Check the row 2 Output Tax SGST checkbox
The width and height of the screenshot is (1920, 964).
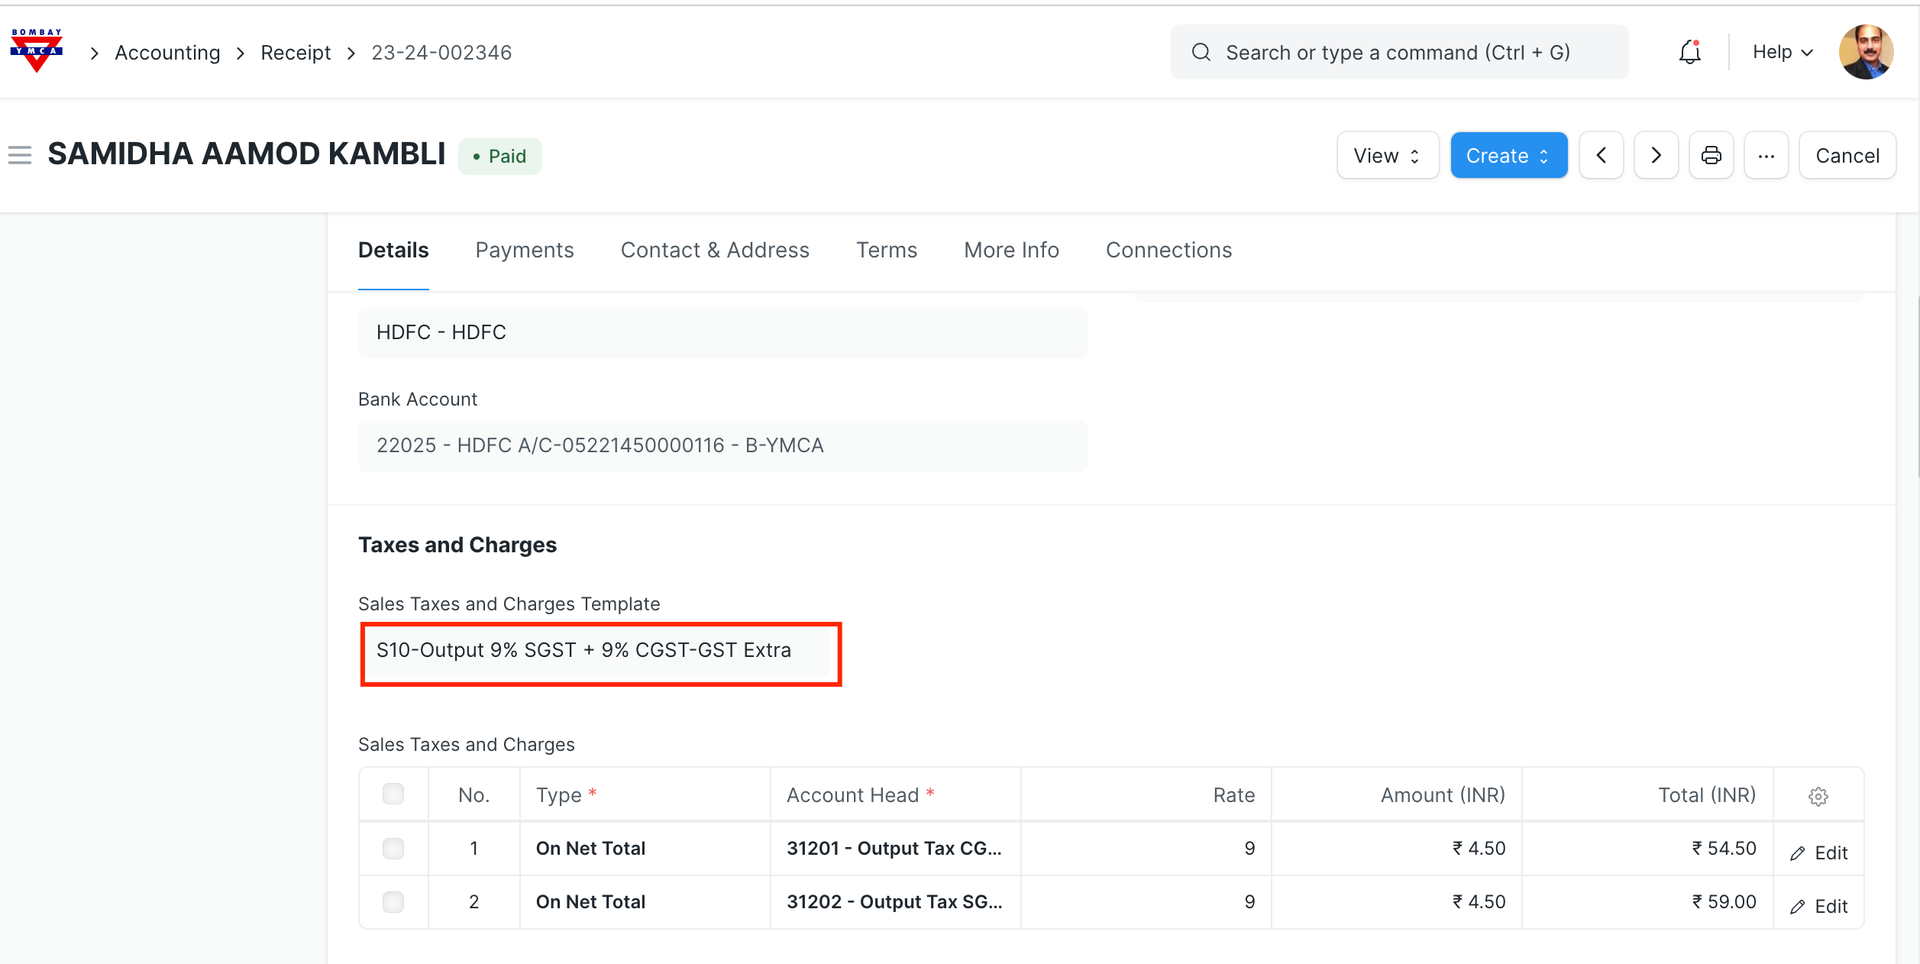[393, 902]
